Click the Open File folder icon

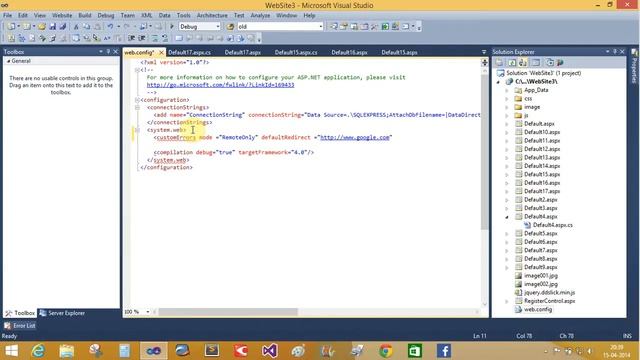(x=42, y=27)
